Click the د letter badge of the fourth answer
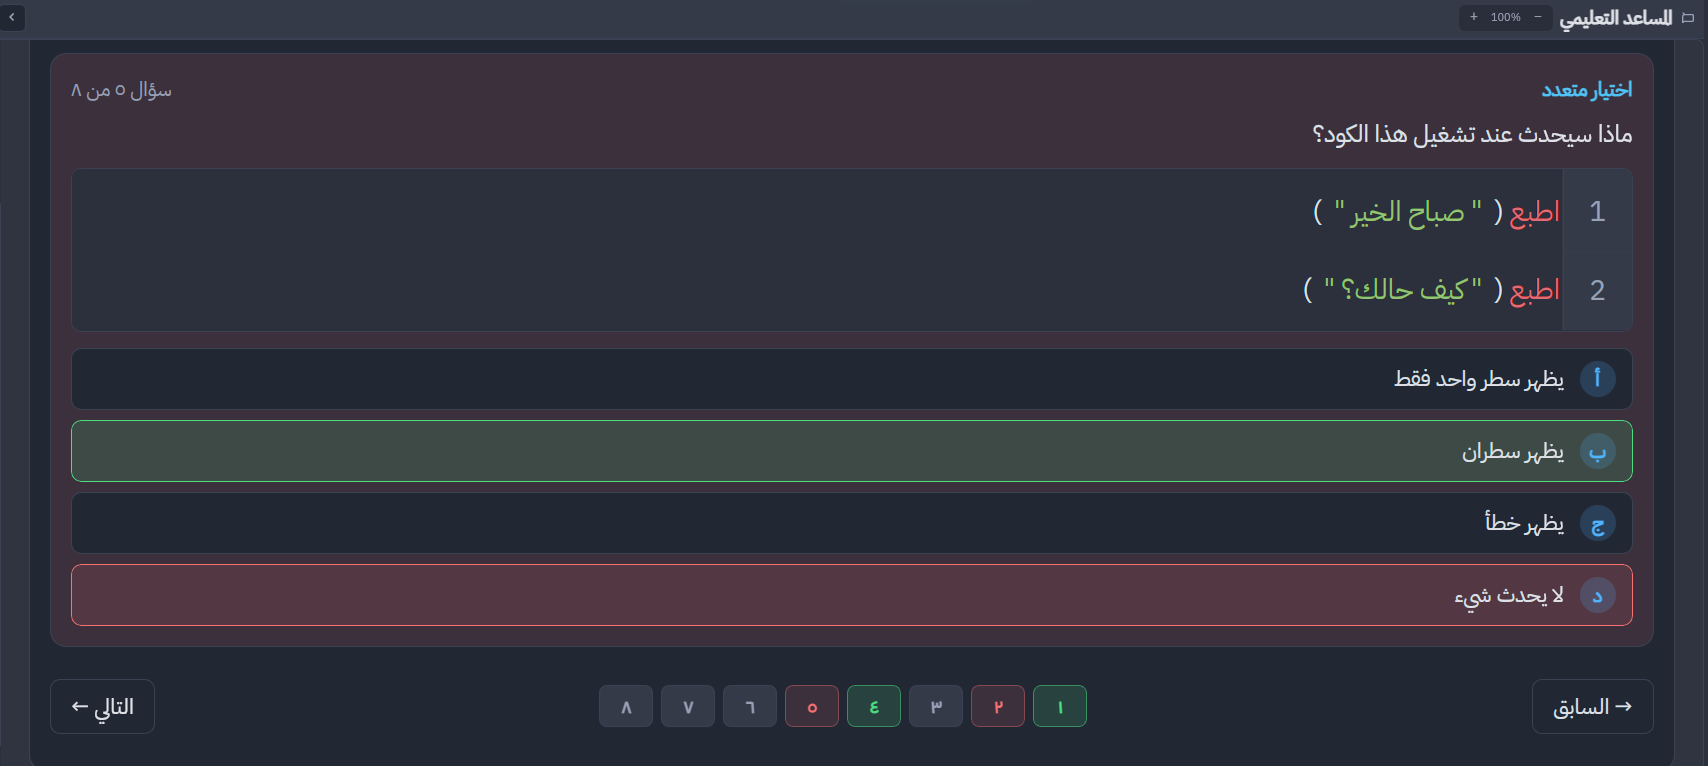 click(1597, 595)
